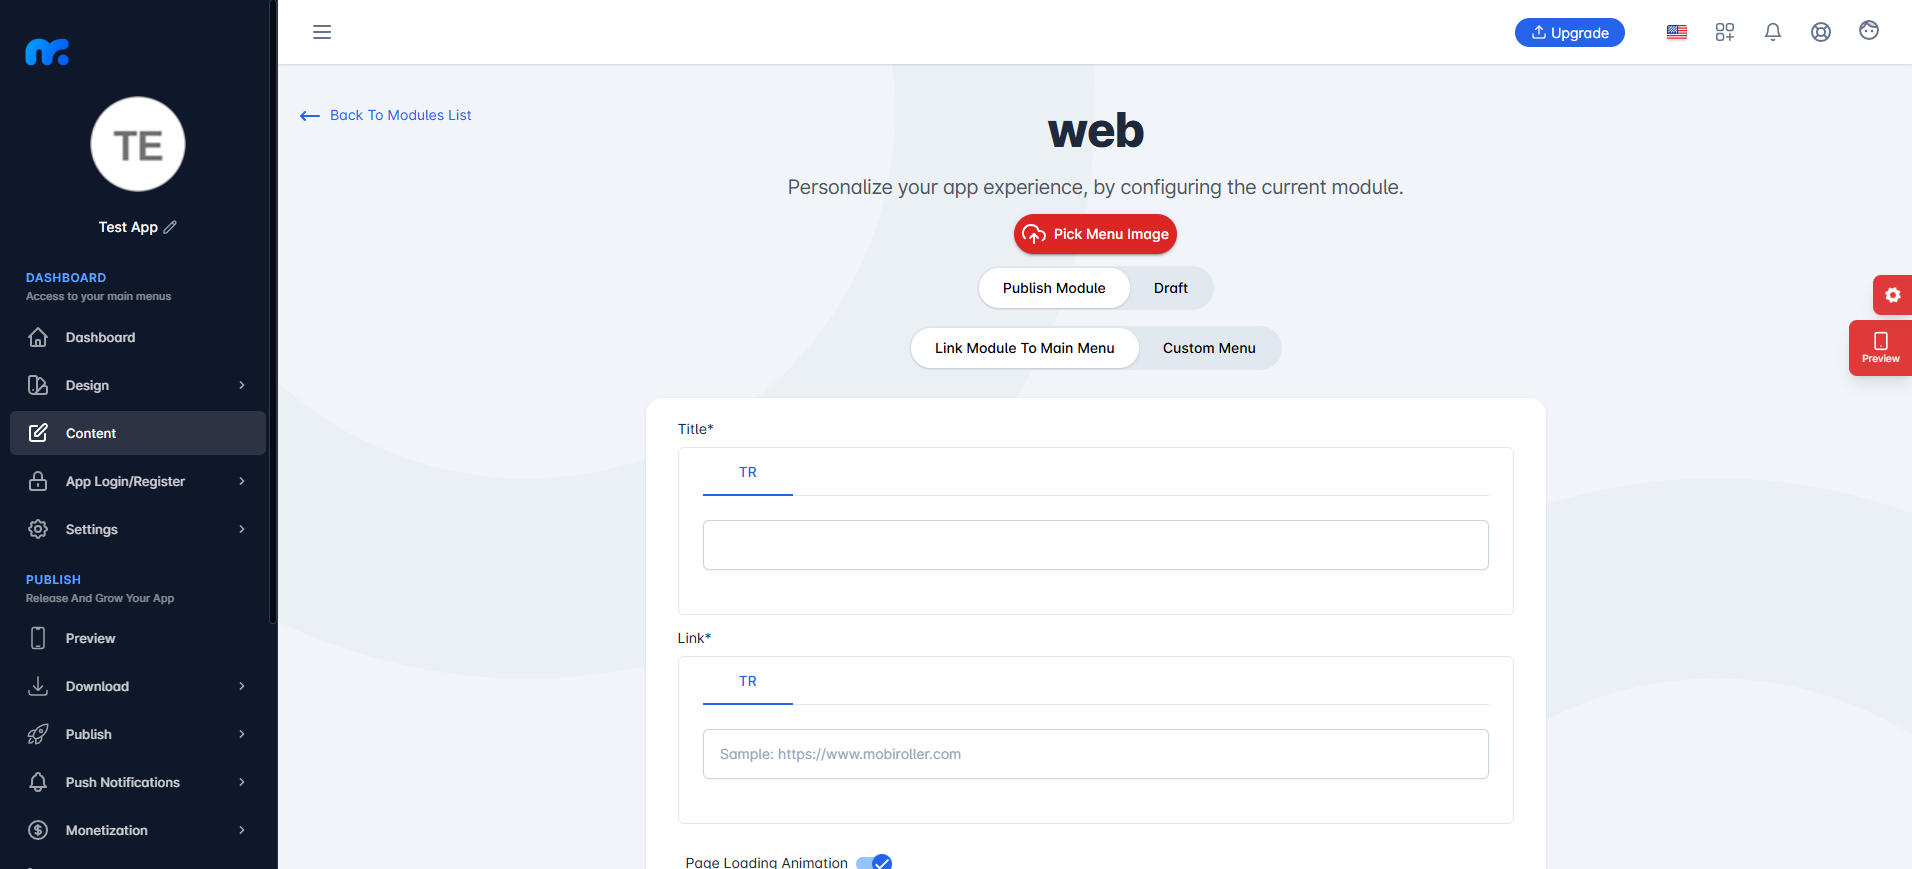Toggle the Page Loading Animation switch
Viewport: 1912px width, 869px height.
[x=874, y=862]
